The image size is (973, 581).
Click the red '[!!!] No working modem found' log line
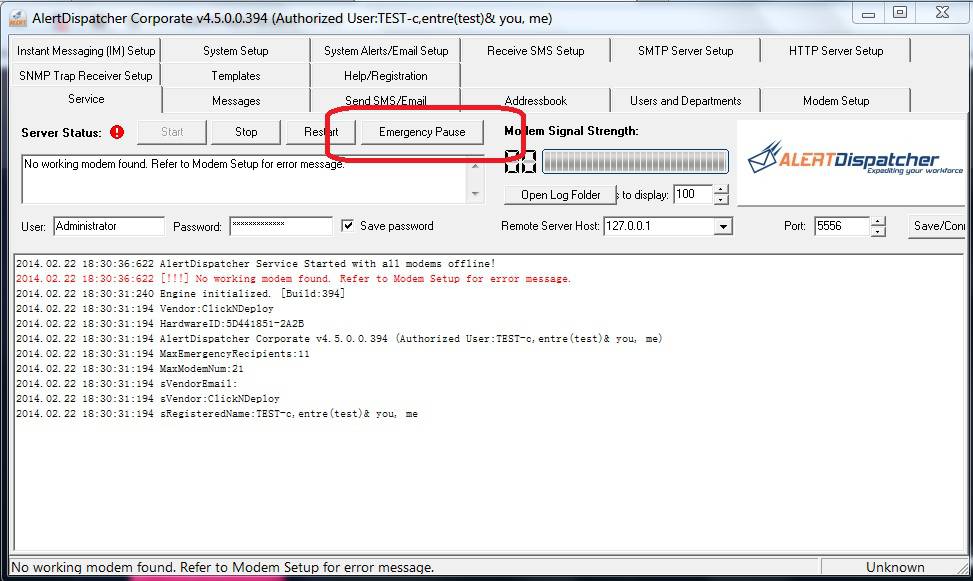[293, 279]
